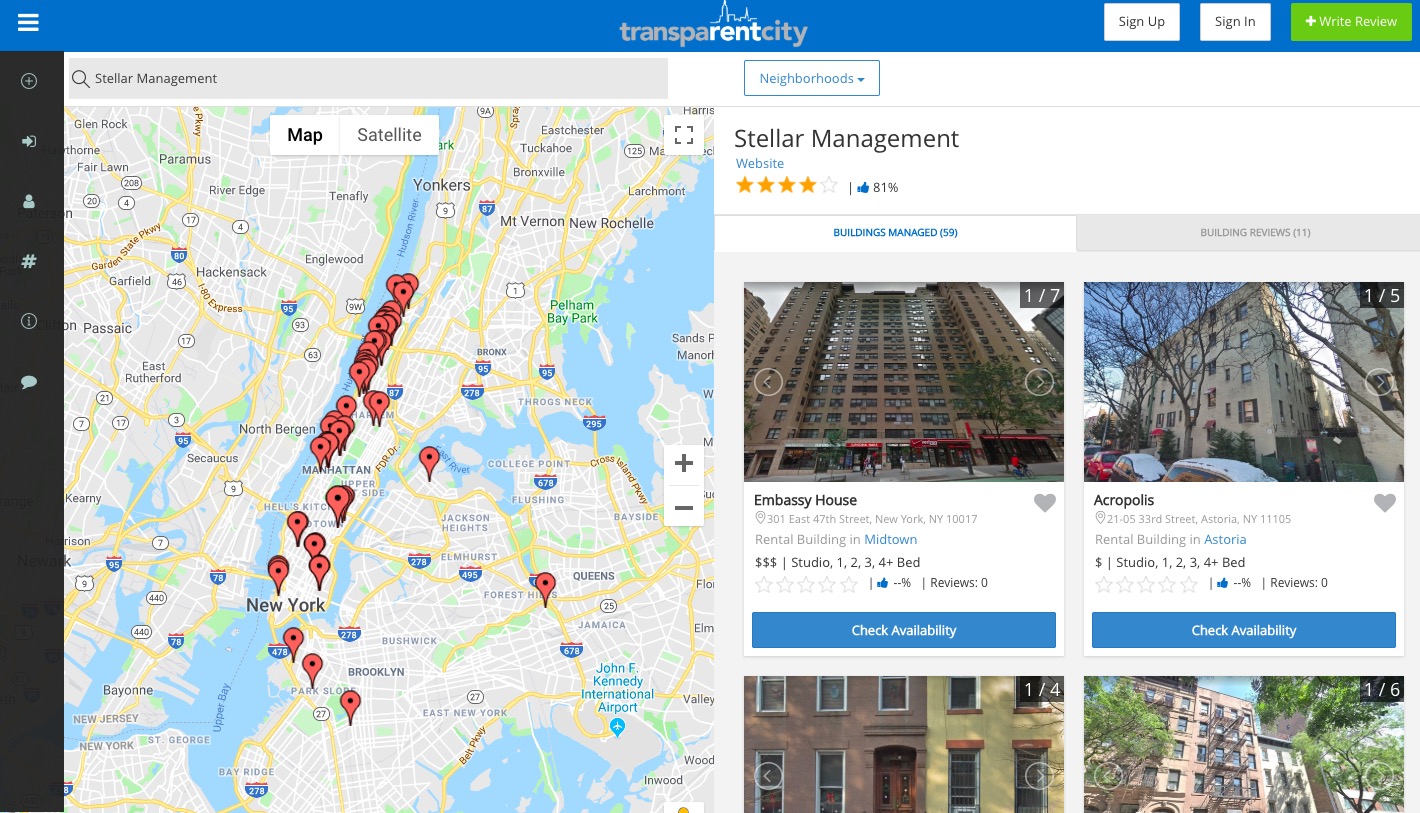
Task: Click the empty star rating on Acropolis
Action: [x=1146, y=584]
